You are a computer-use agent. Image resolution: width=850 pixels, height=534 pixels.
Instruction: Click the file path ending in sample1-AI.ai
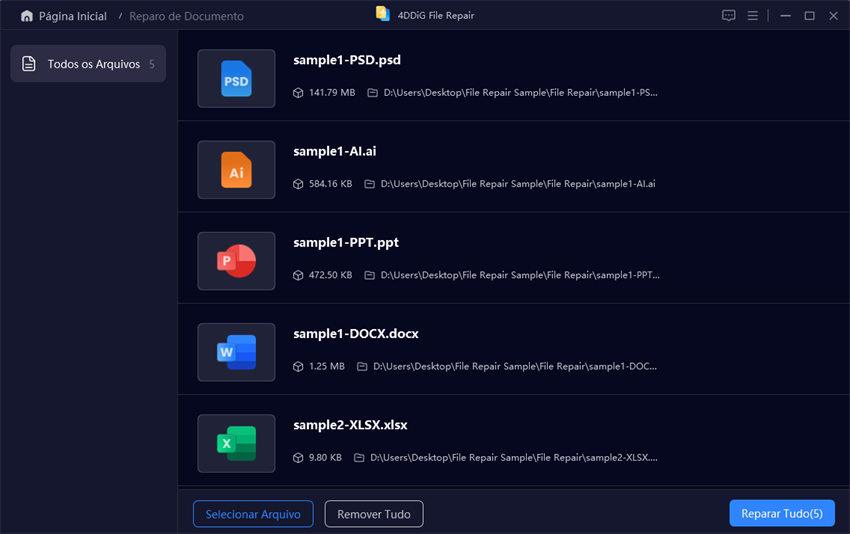click(x=518, y=184)
